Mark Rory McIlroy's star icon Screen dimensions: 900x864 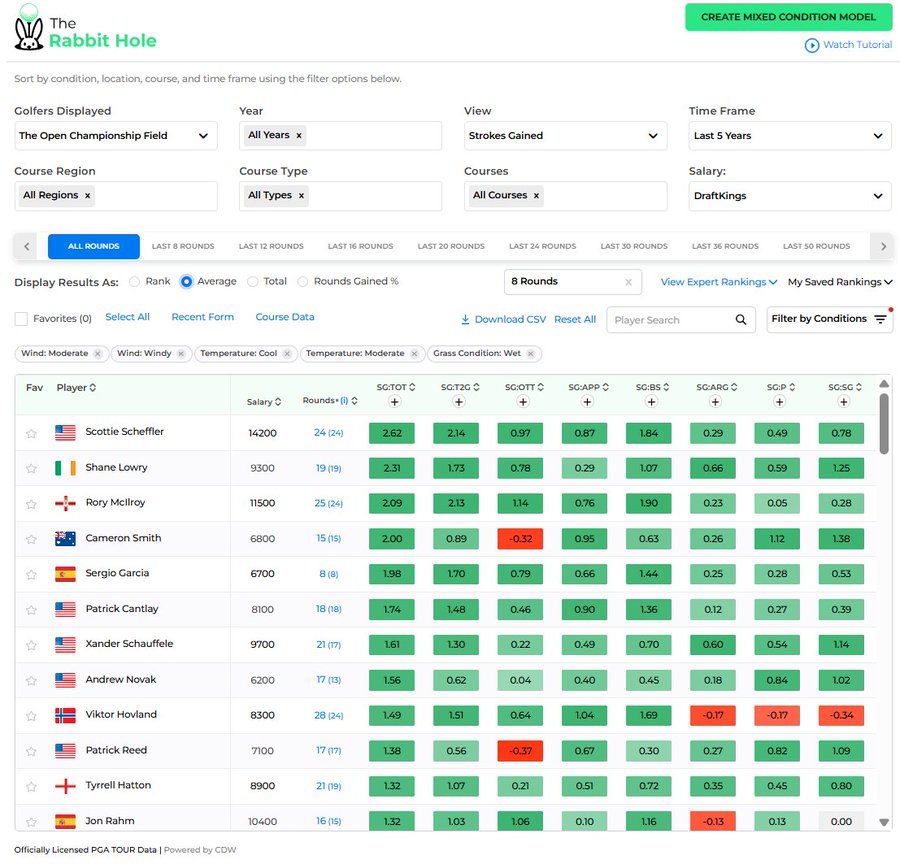31,504
